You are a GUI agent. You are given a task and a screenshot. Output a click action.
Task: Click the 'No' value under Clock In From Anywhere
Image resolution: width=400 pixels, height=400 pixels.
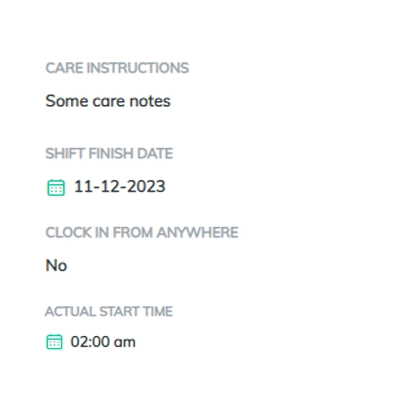pyautogui.click(x=56, y=266)
